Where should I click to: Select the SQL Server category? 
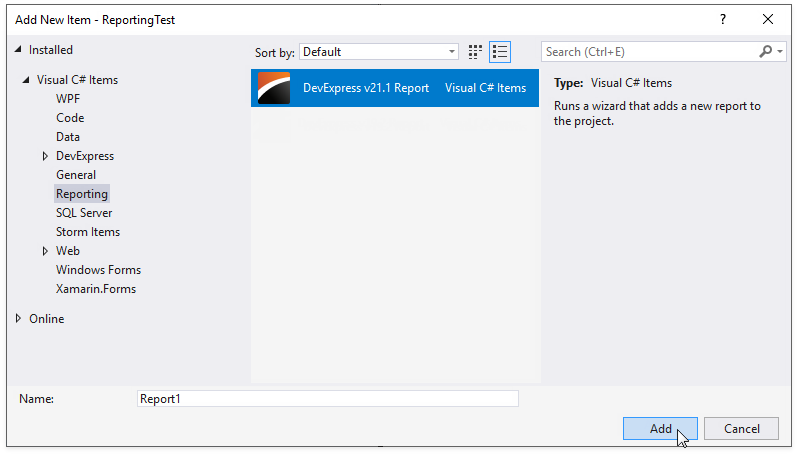point(84,213)
